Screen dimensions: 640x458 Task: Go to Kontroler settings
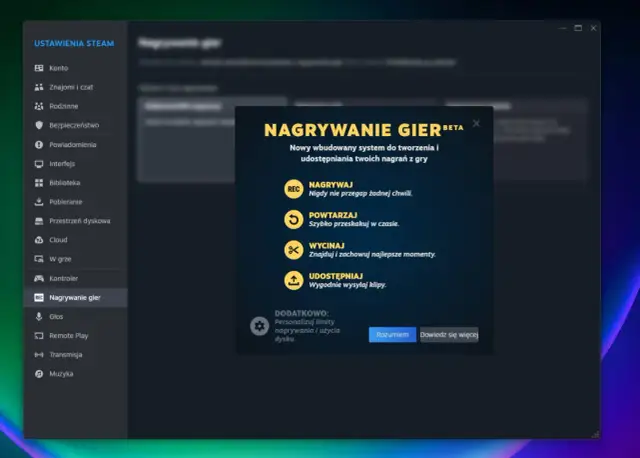click(x=76, y=278)
